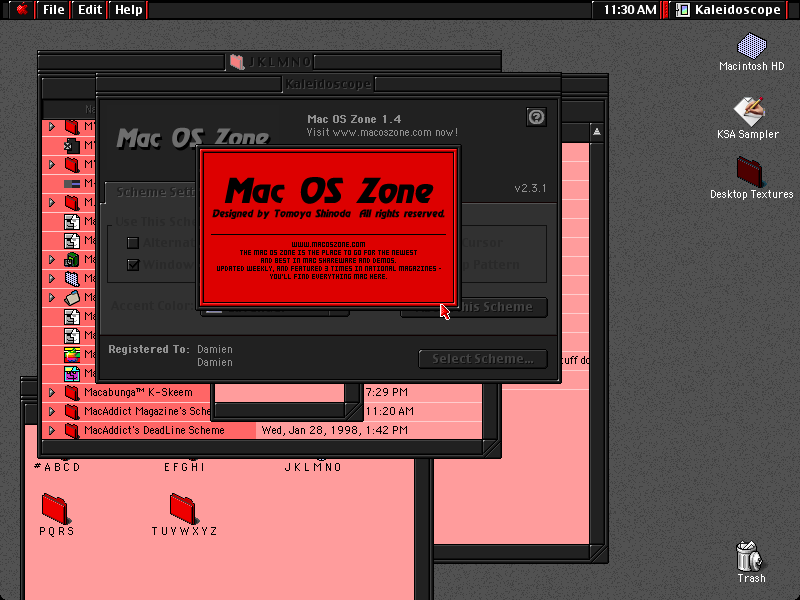Screen dimensions: 800x600
Task: Click the # A B C D folder label
Action: click(x=57, y=467)
